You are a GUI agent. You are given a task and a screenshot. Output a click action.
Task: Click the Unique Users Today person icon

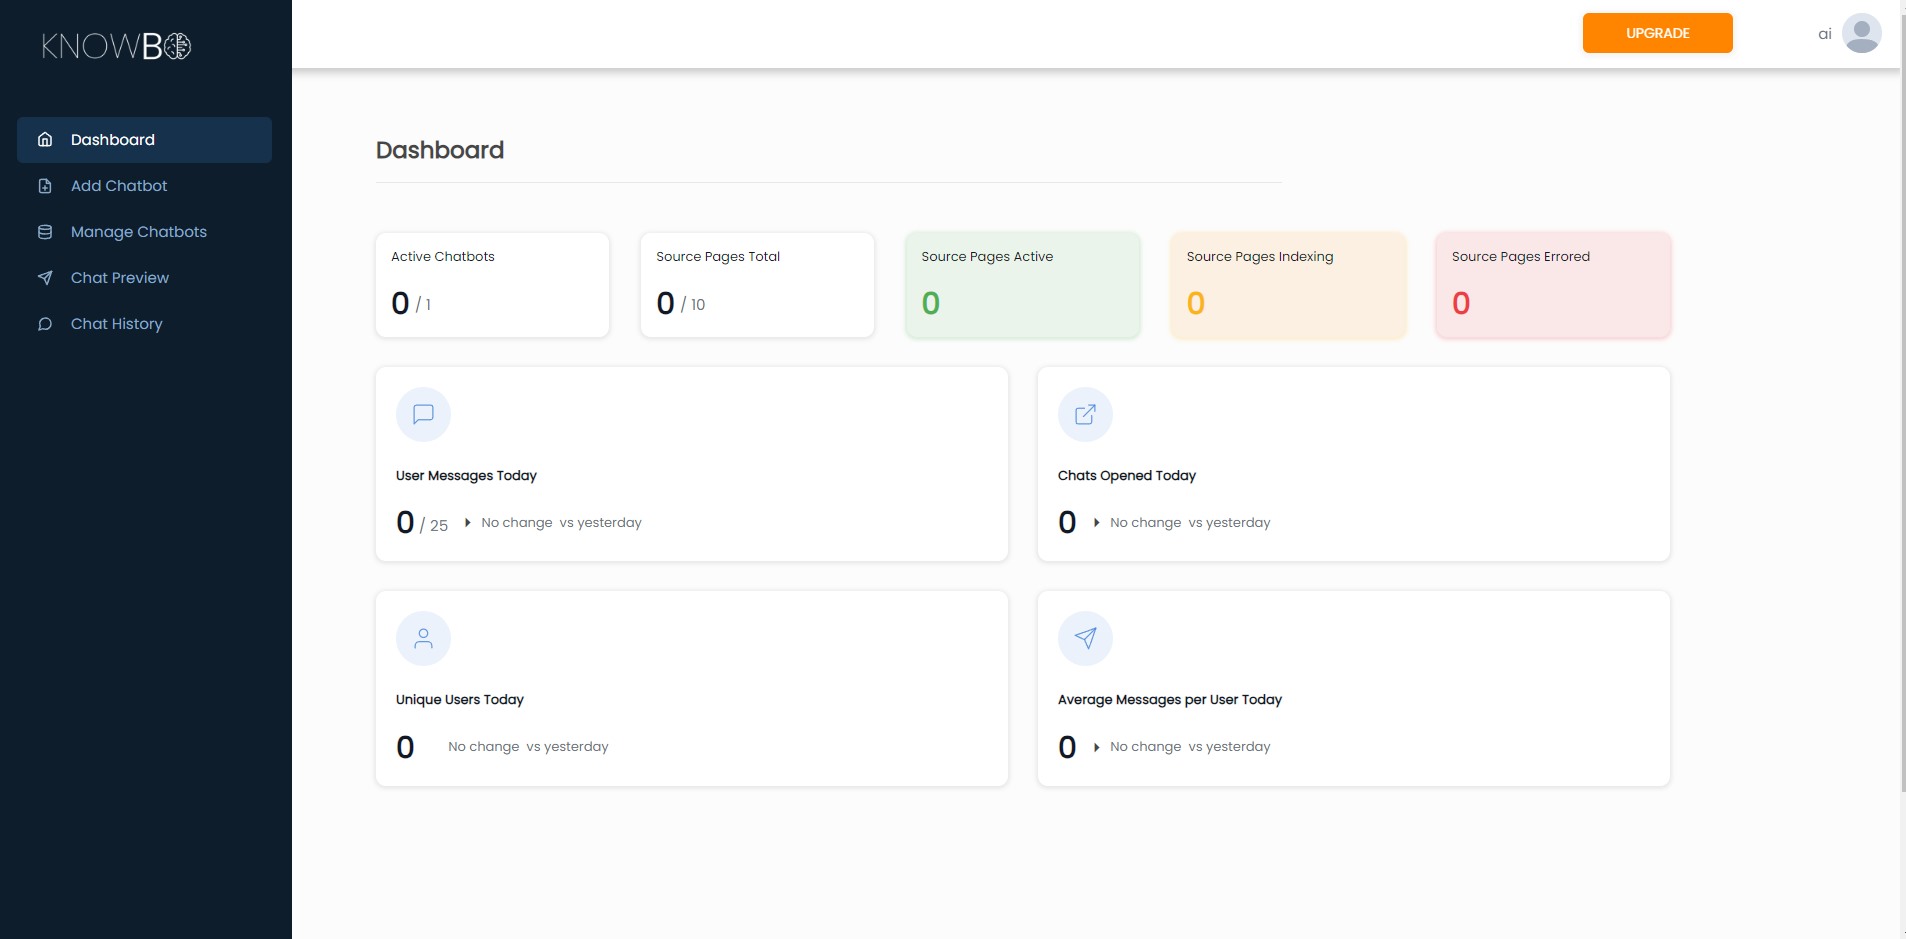tap(423, 638)
